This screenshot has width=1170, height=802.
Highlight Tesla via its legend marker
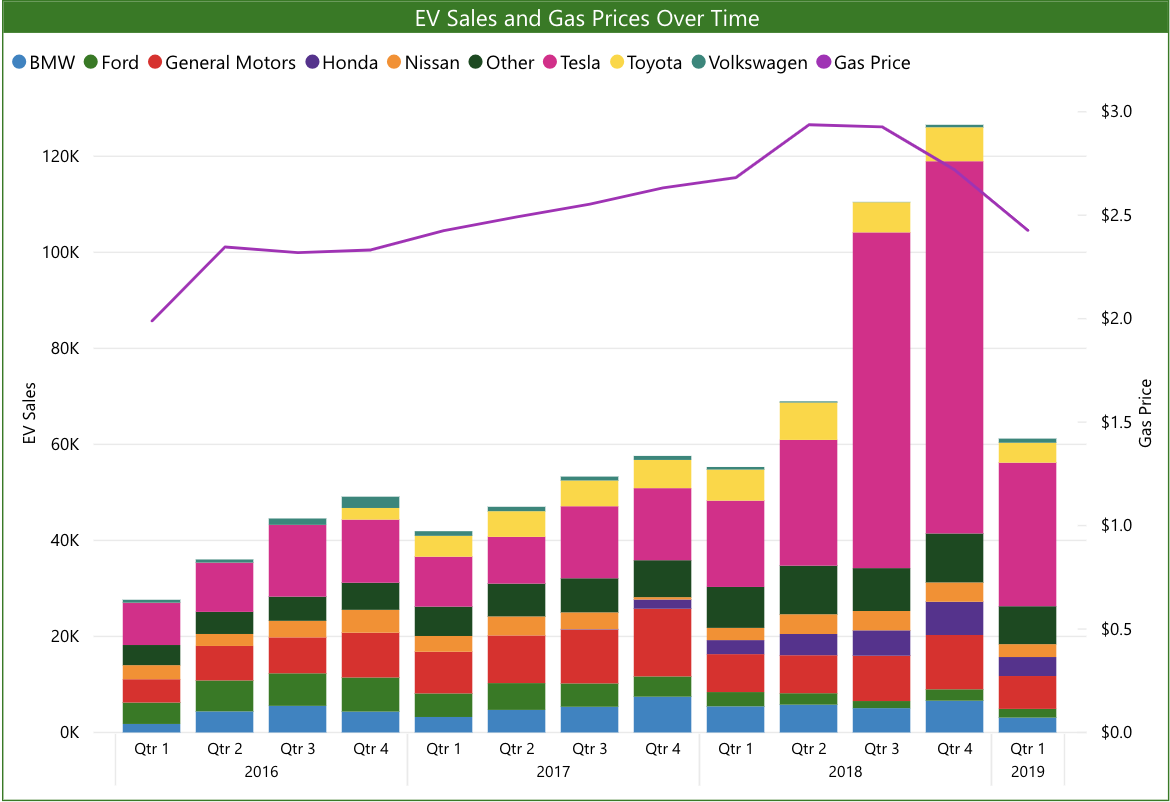[550, 63]
